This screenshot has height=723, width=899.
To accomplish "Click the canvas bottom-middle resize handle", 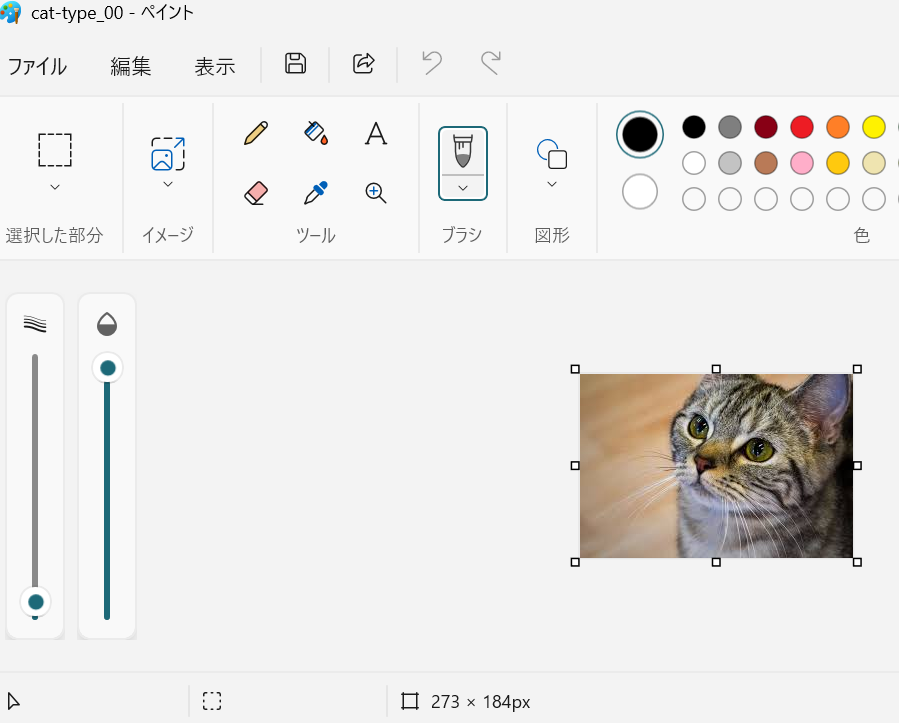I will coord(716,562).
